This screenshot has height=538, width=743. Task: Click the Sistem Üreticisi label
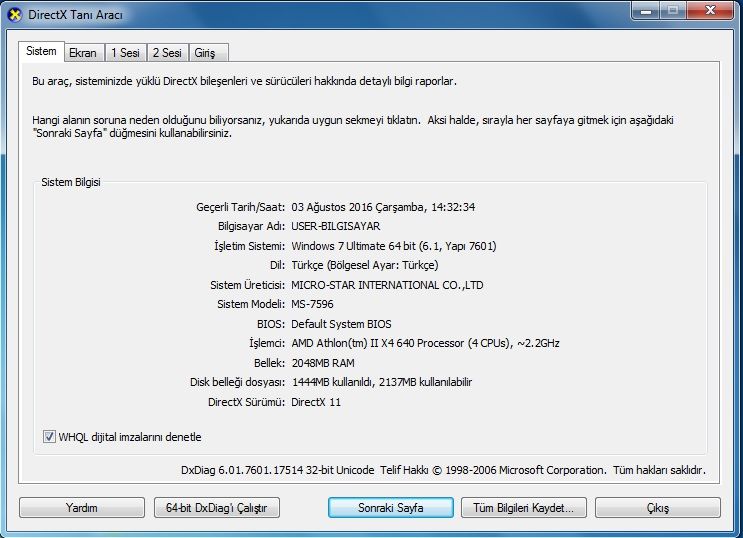click(248, 285)
